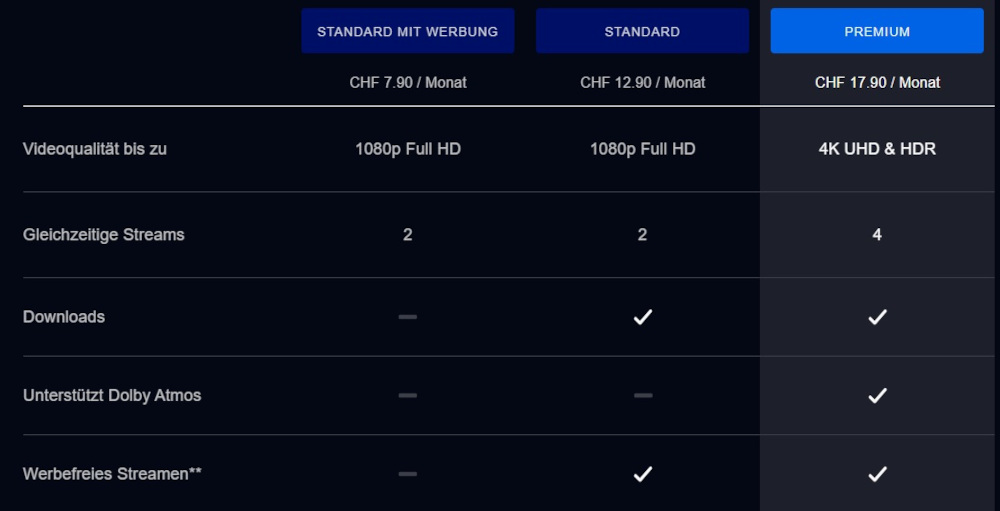
Task: Click the CHF 12.90 / Monat price
Action: tap(642, 82)
